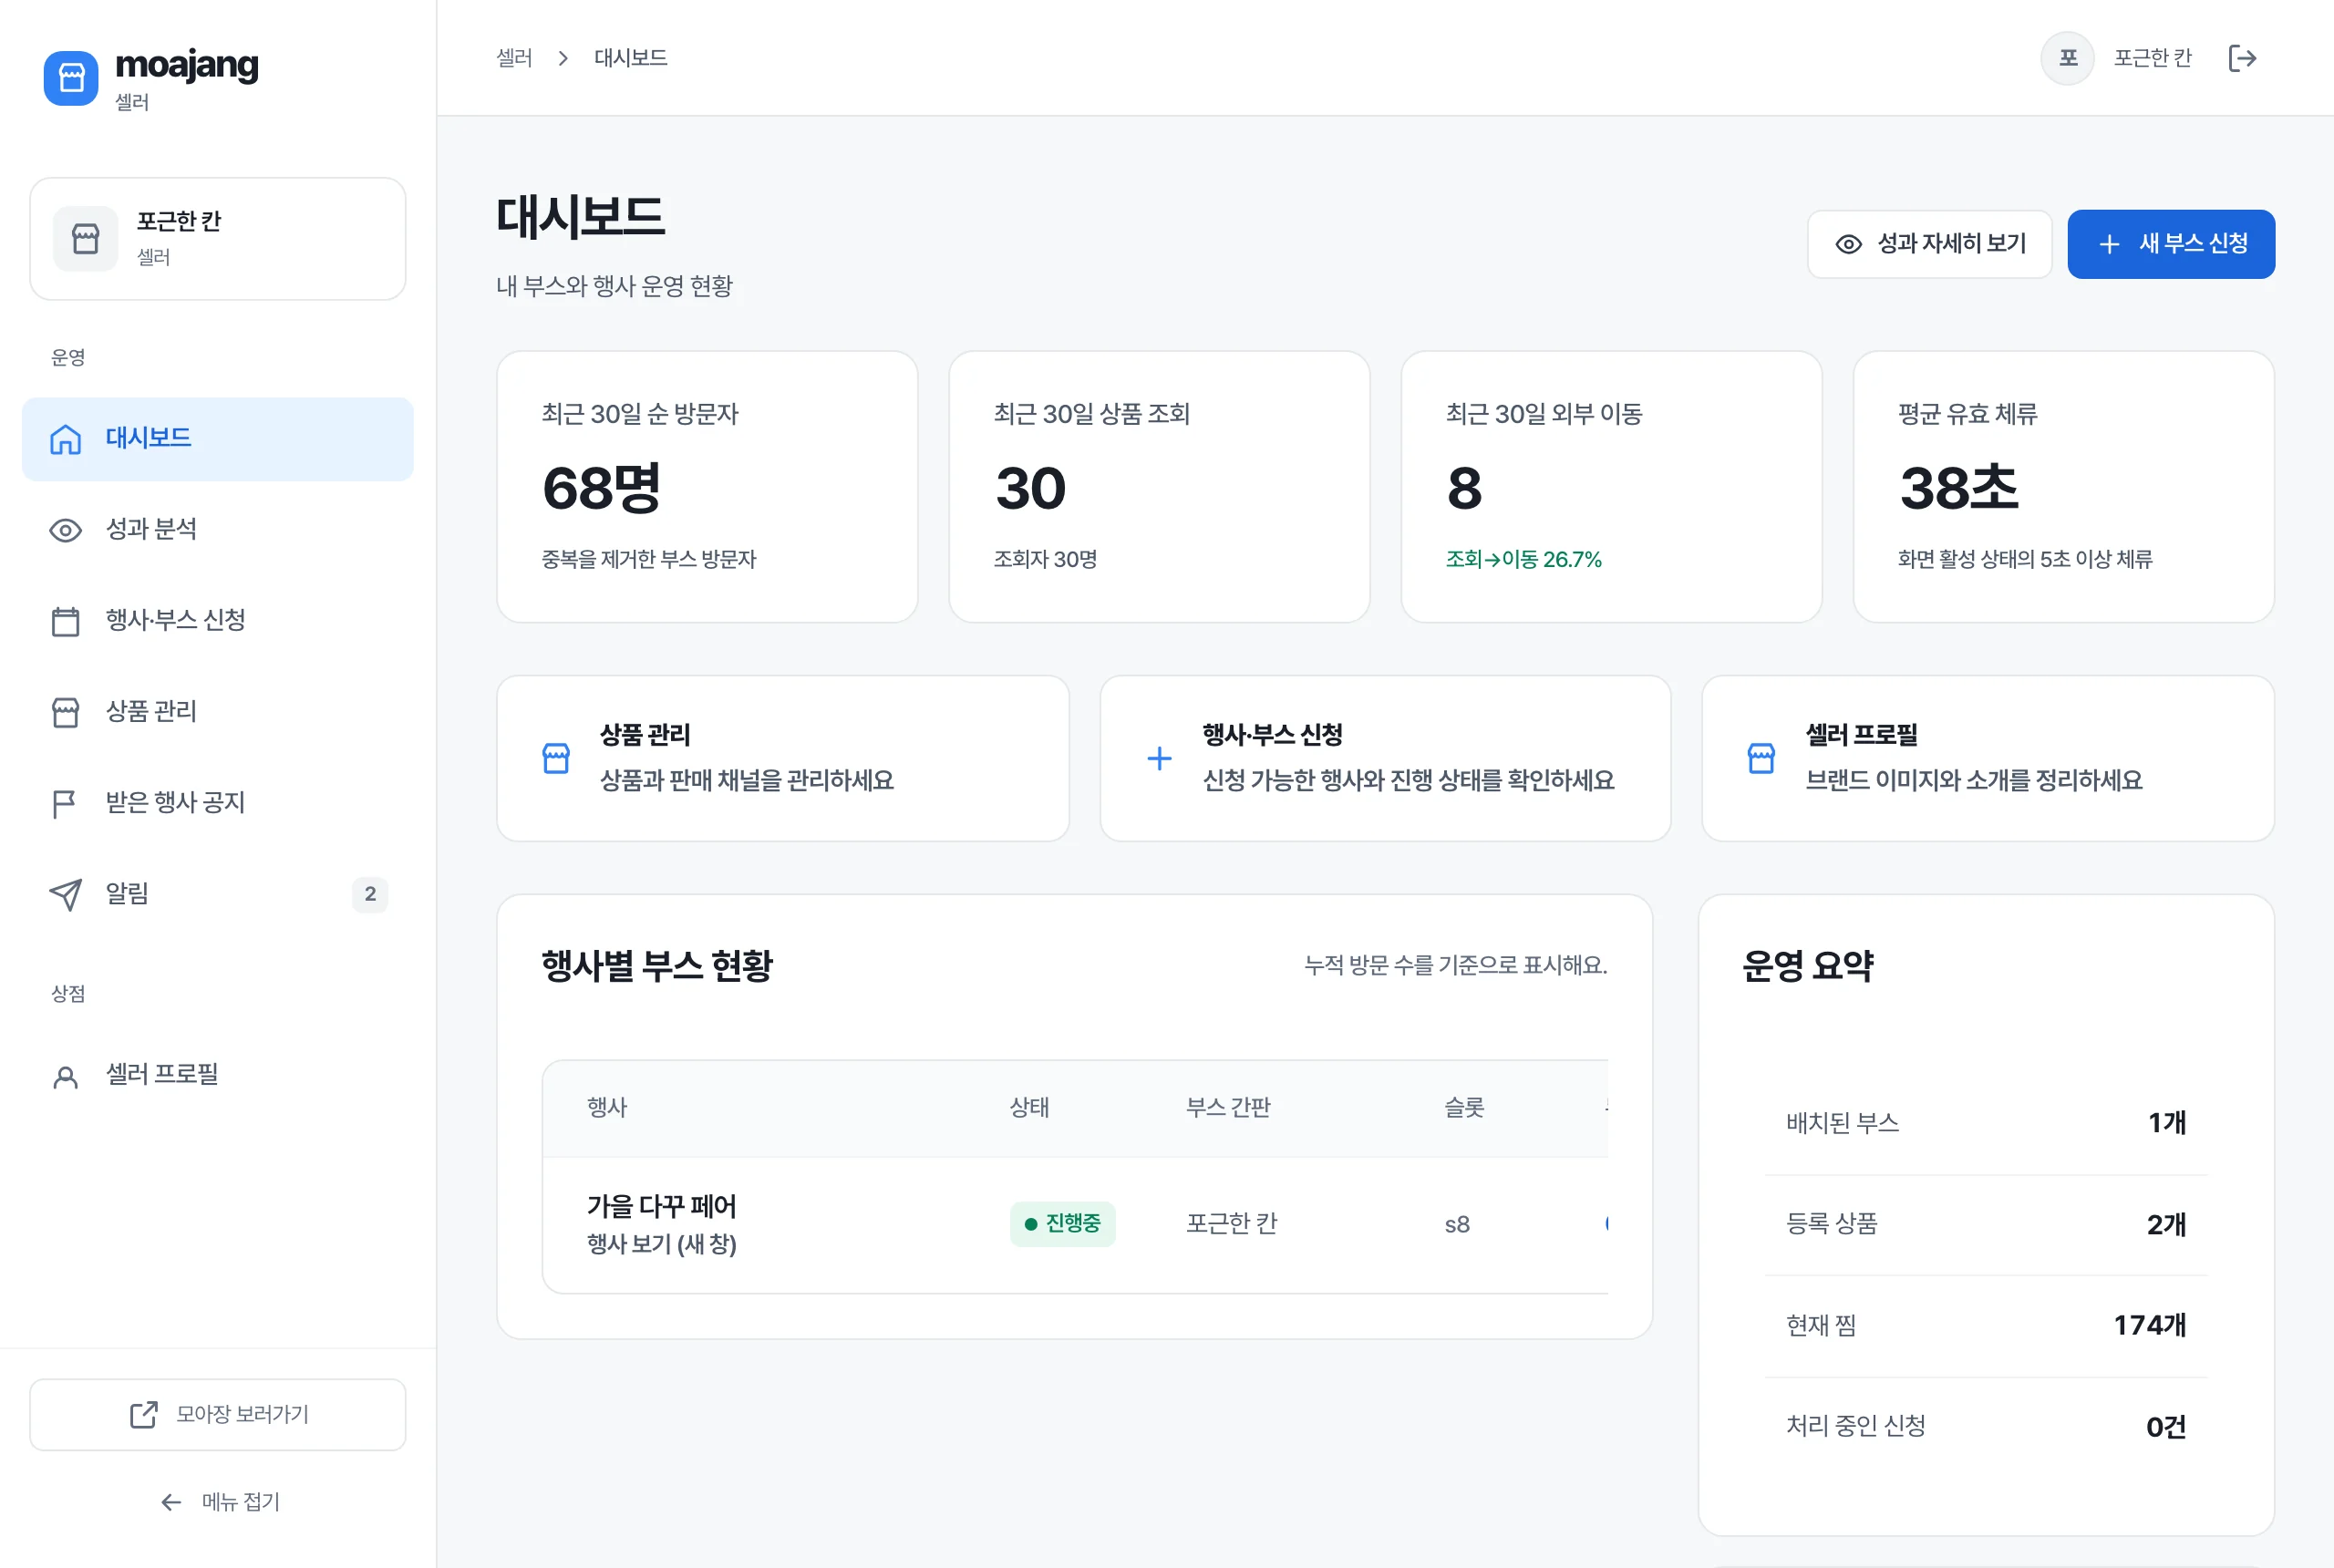Click the 가을 다꾸 페어 event name
This screenshot has width=2334, height=1568.
tap(661, 1206)
